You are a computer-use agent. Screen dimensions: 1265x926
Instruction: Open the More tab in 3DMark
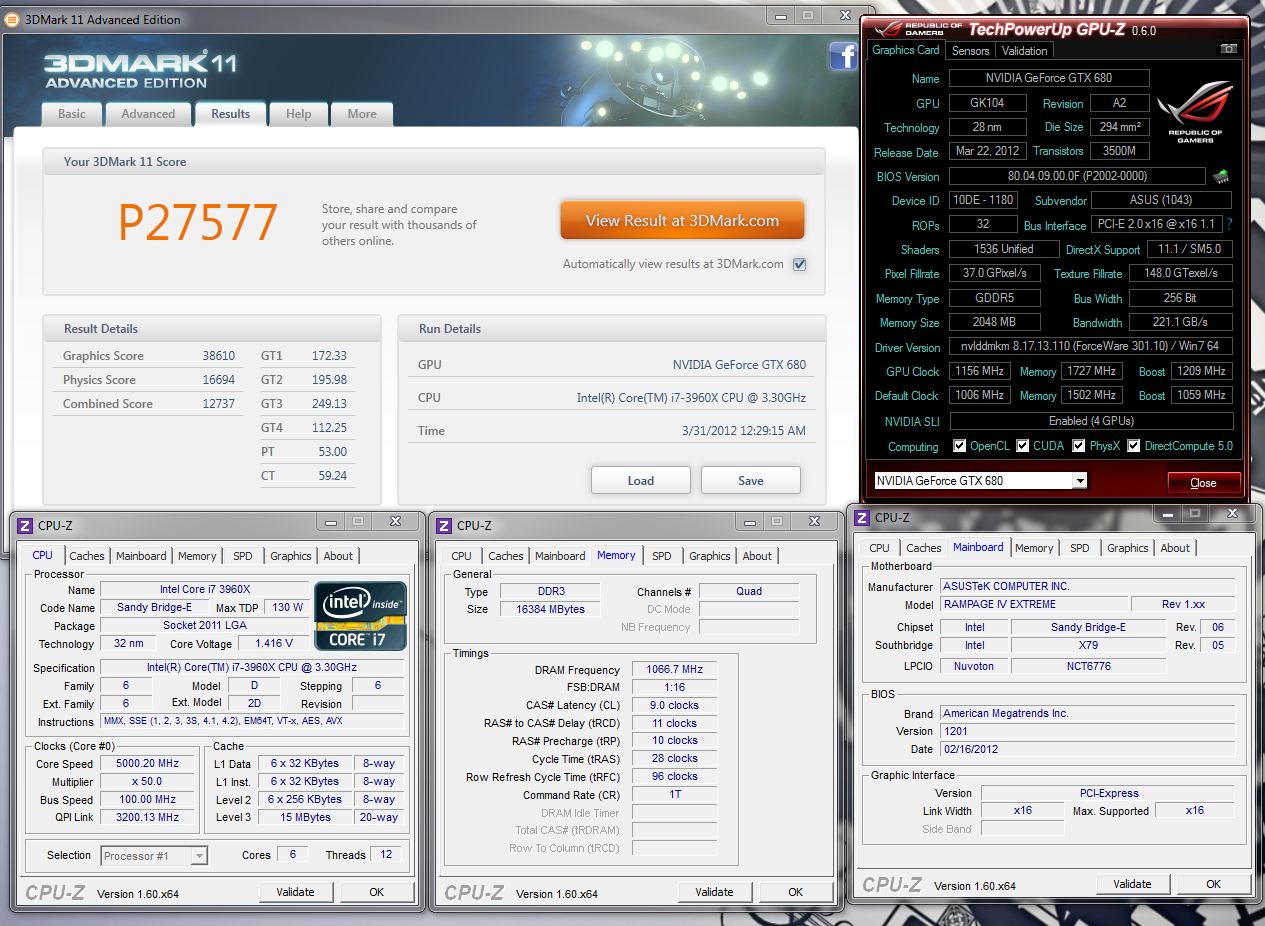click(362, 114)
